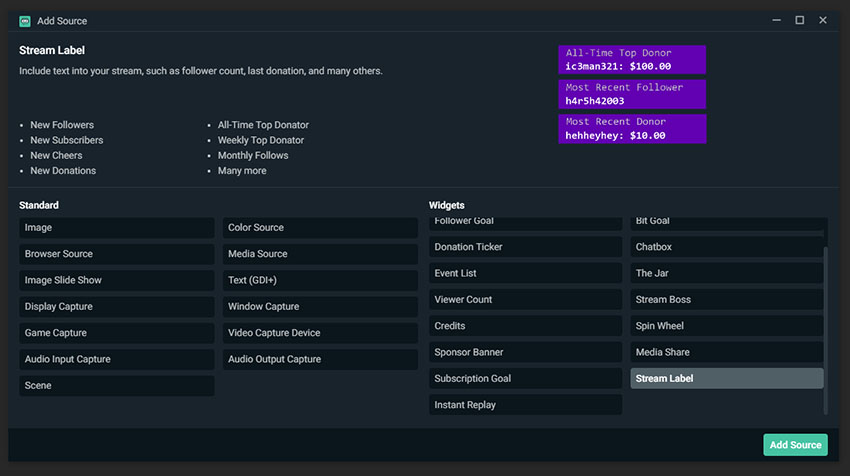Click the 'New Subscribers' bullet text

click(67, 140)
